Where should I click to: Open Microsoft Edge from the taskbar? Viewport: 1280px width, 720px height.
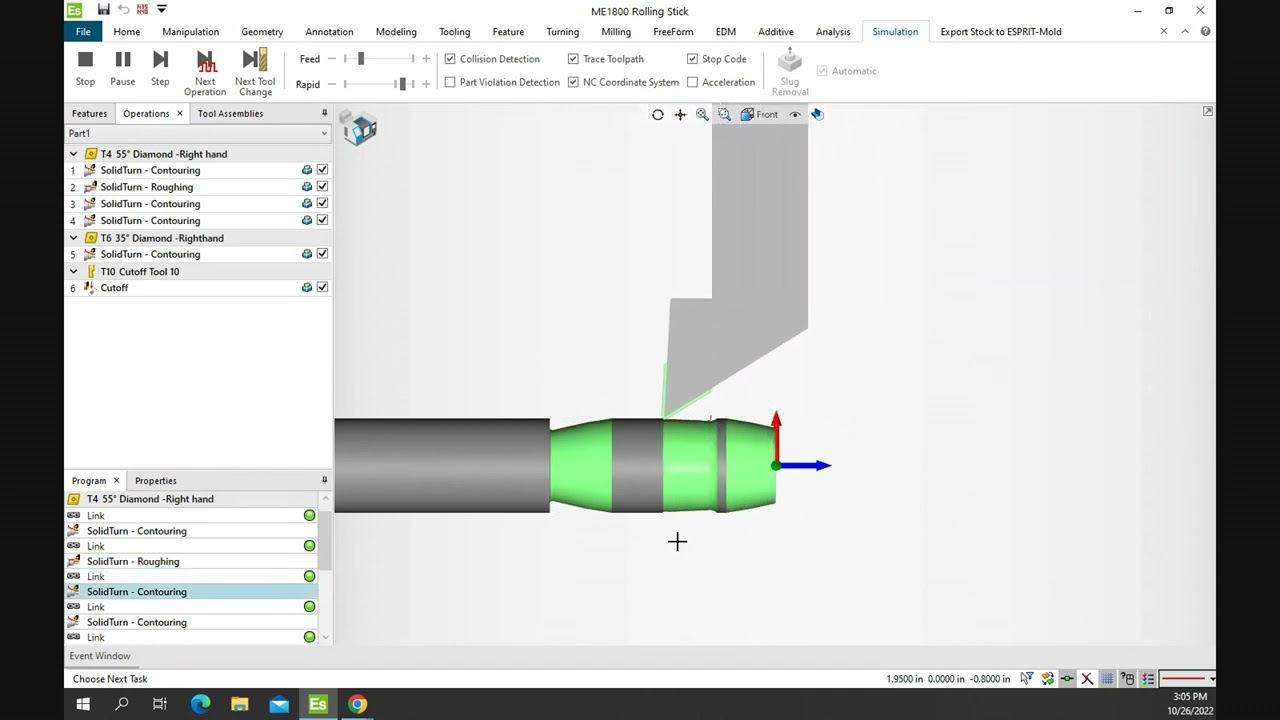coord(200,704)
